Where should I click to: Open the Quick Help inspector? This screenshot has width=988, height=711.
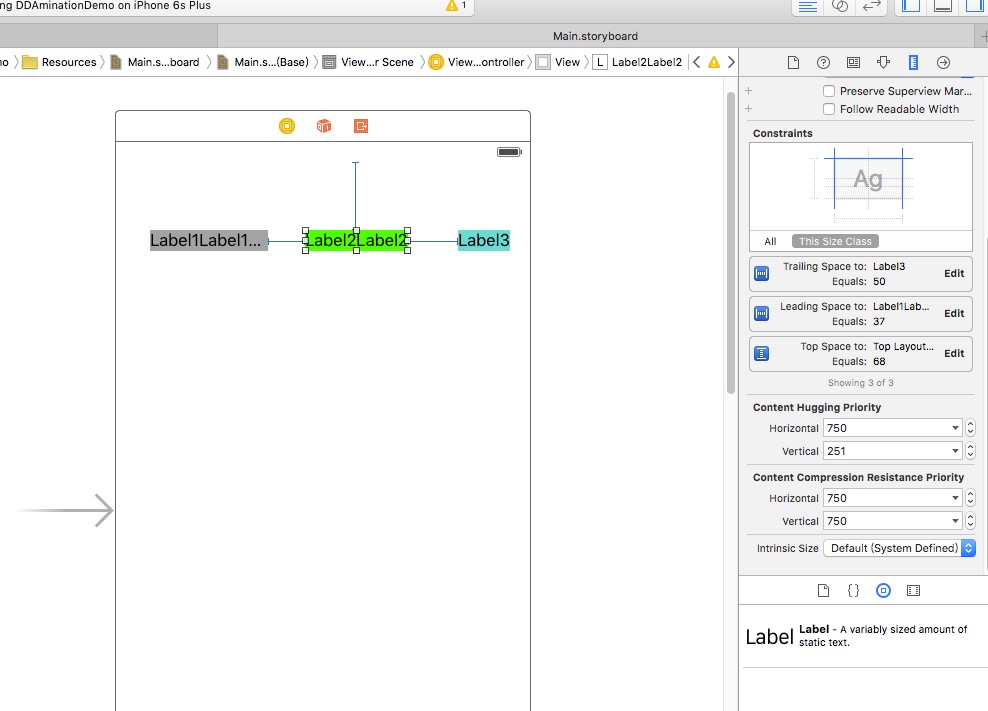tap(823, 62)
